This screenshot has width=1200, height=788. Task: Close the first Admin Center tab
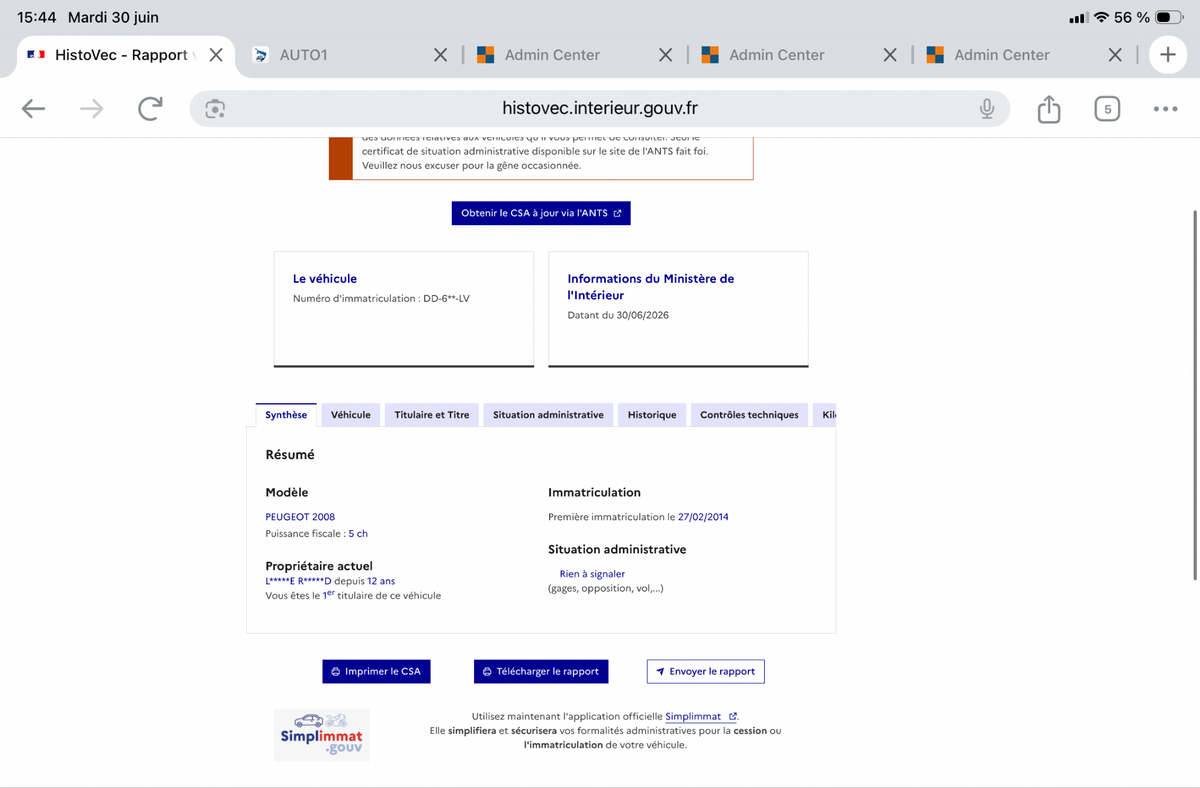665,55
